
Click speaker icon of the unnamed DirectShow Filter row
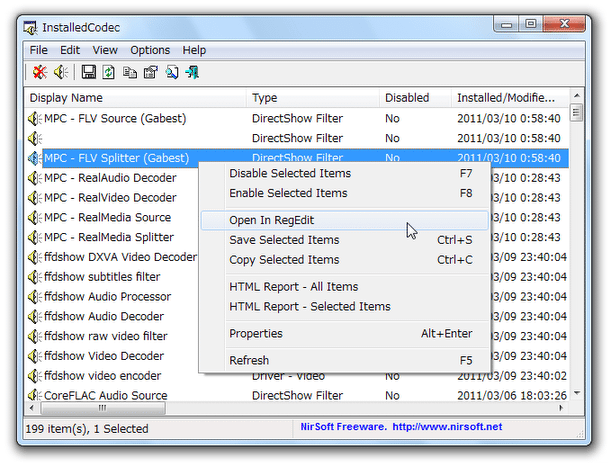pos(35,138)
